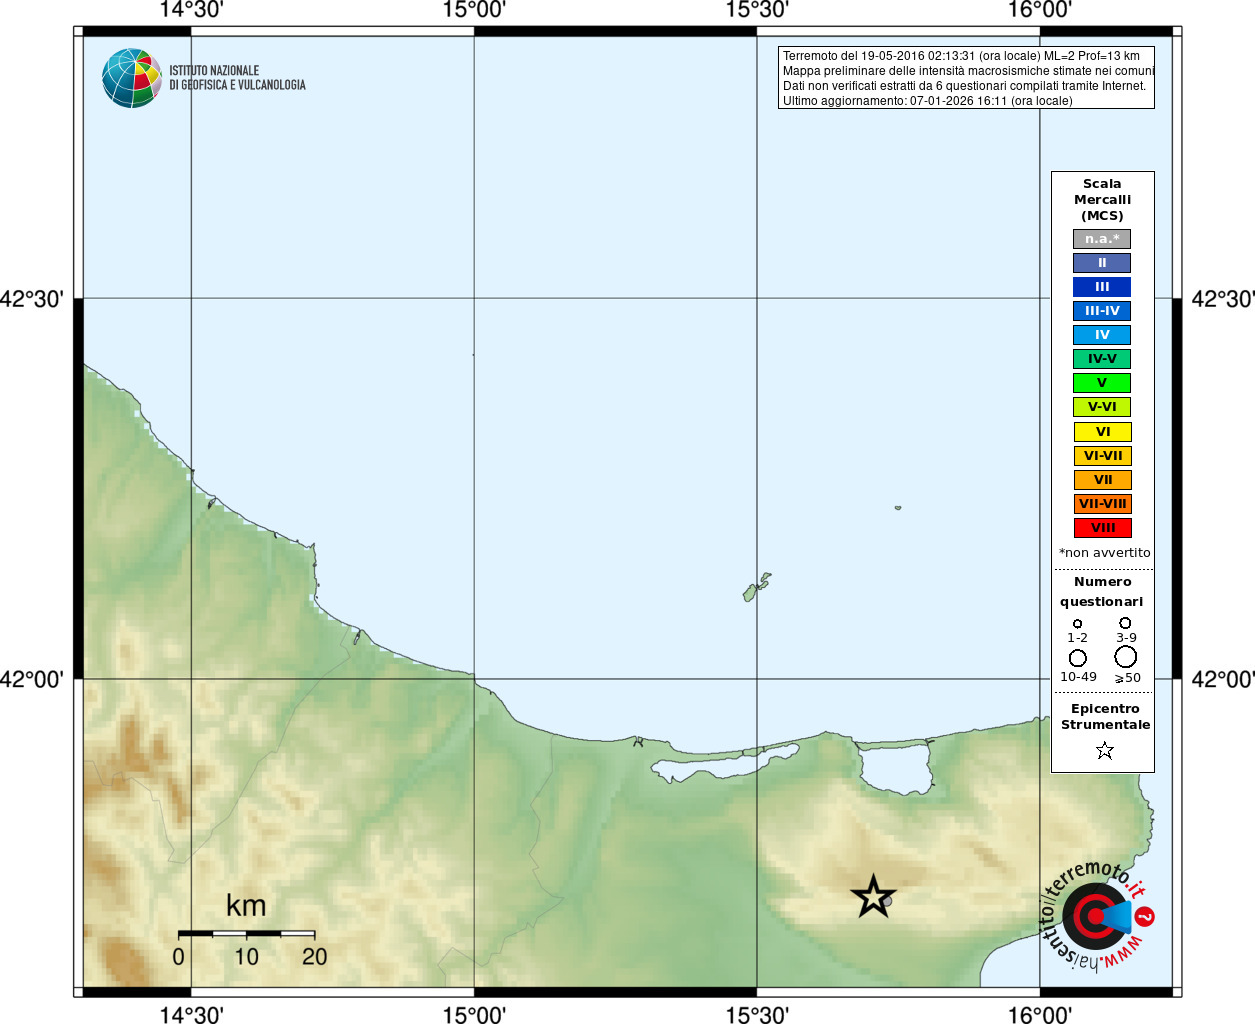Select the intensity IV swatch
Screen dimensions: 1255x1024
pyautogui.click(x=1102, y=335)
